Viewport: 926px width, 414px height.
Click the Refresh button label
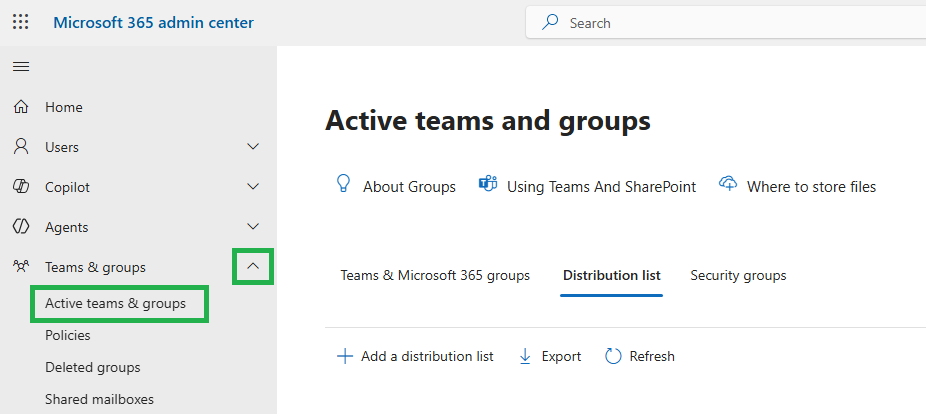(x=652, y=356)
